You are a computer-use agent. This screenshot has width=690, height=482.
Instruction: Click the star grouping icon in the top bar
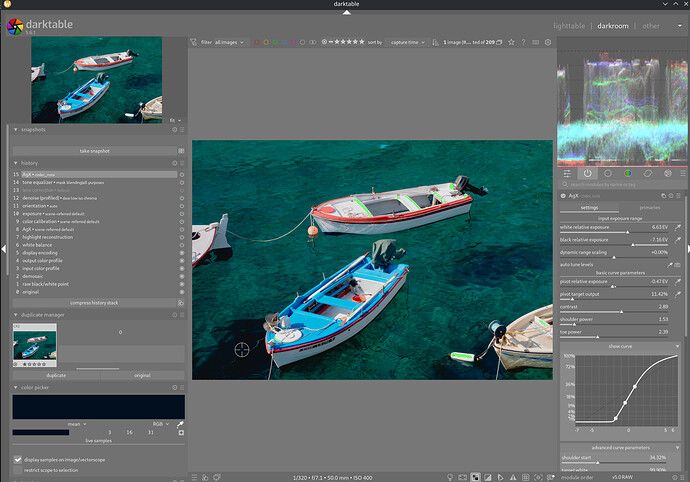pyautogui.click(x=511, y=42)
